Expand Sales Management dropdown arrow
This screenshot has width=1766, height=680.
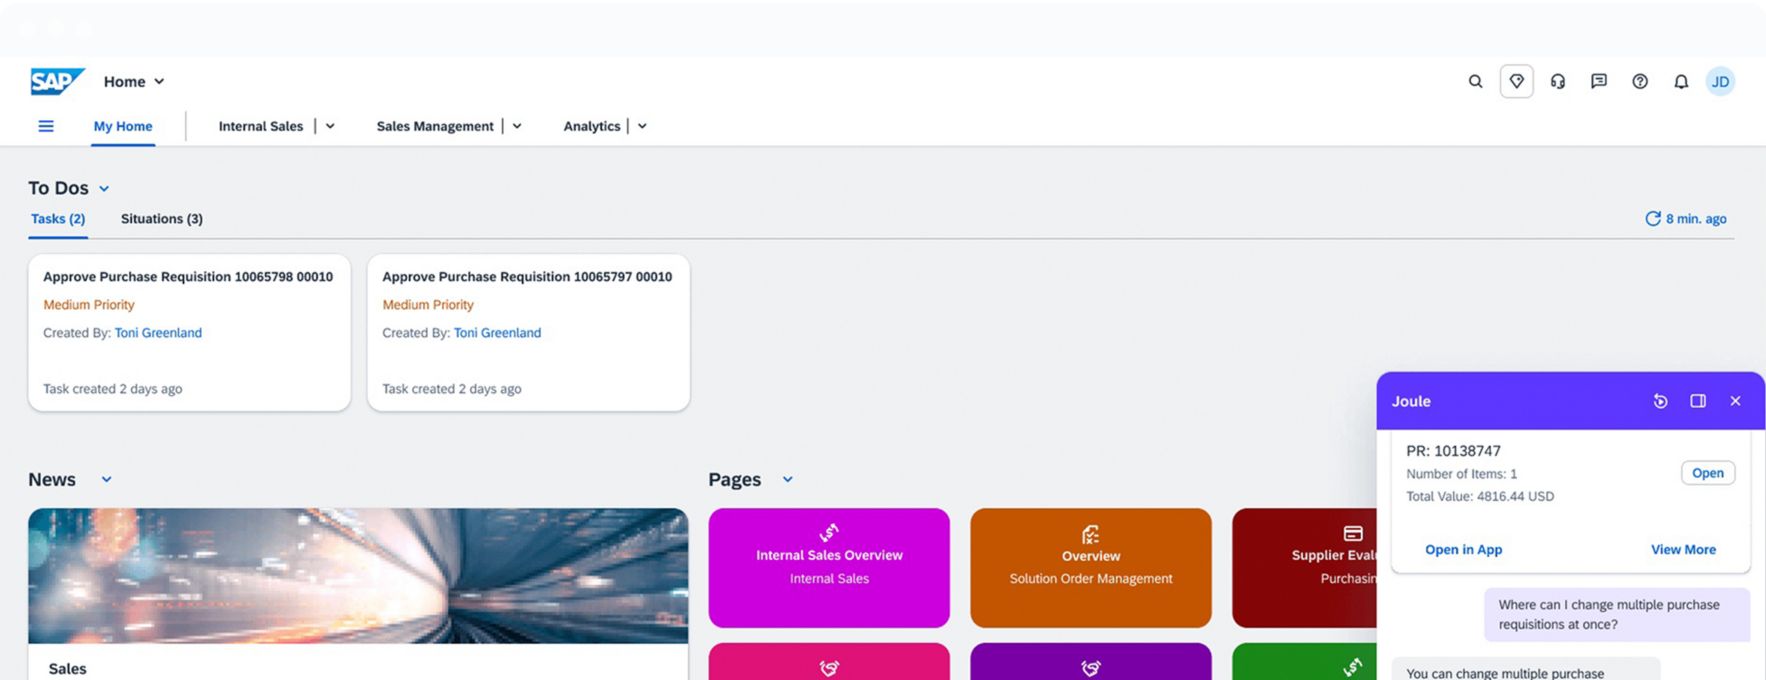tap(517, 127)
